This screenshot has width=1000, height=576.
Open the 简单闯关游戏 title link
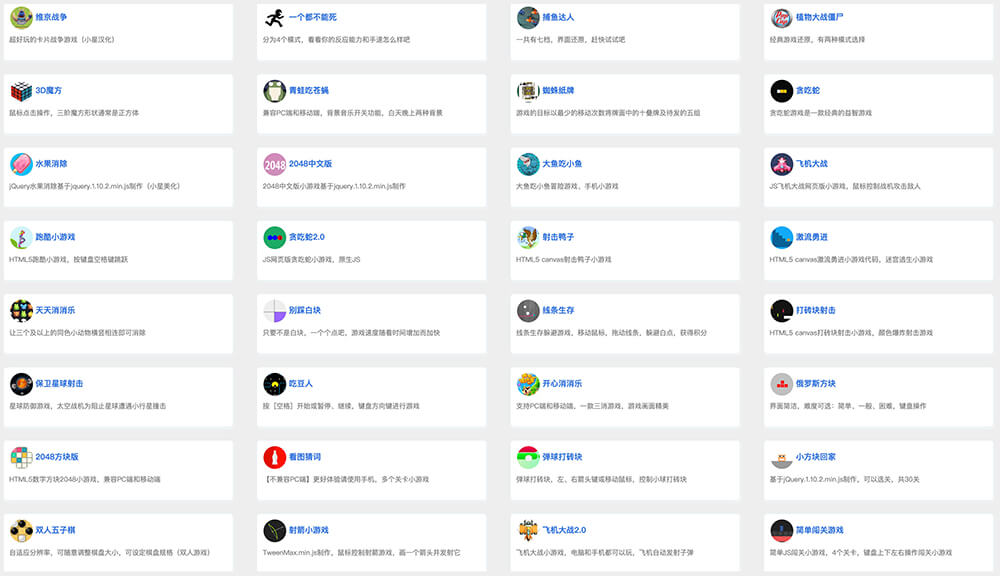[819, 530]
